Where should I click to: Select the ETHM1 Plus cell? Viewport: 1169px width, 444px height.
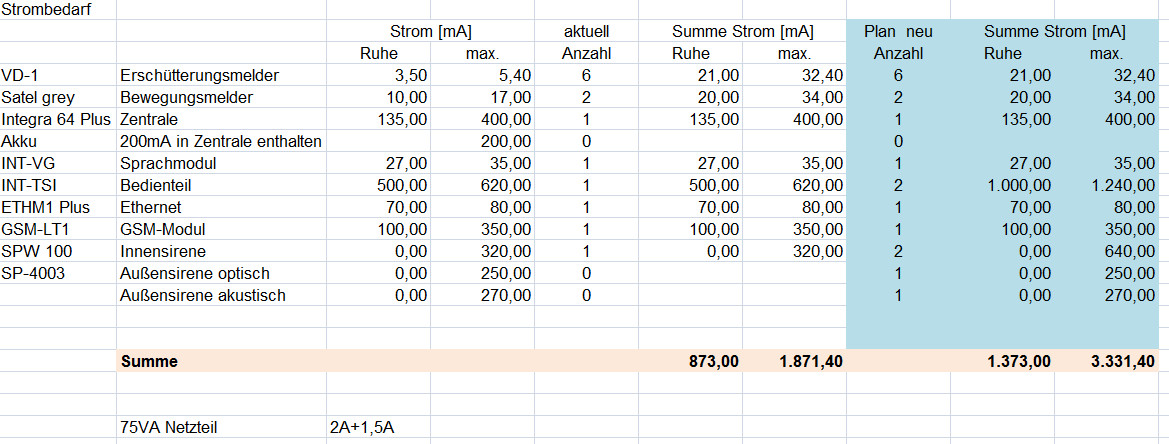[46, 207]
